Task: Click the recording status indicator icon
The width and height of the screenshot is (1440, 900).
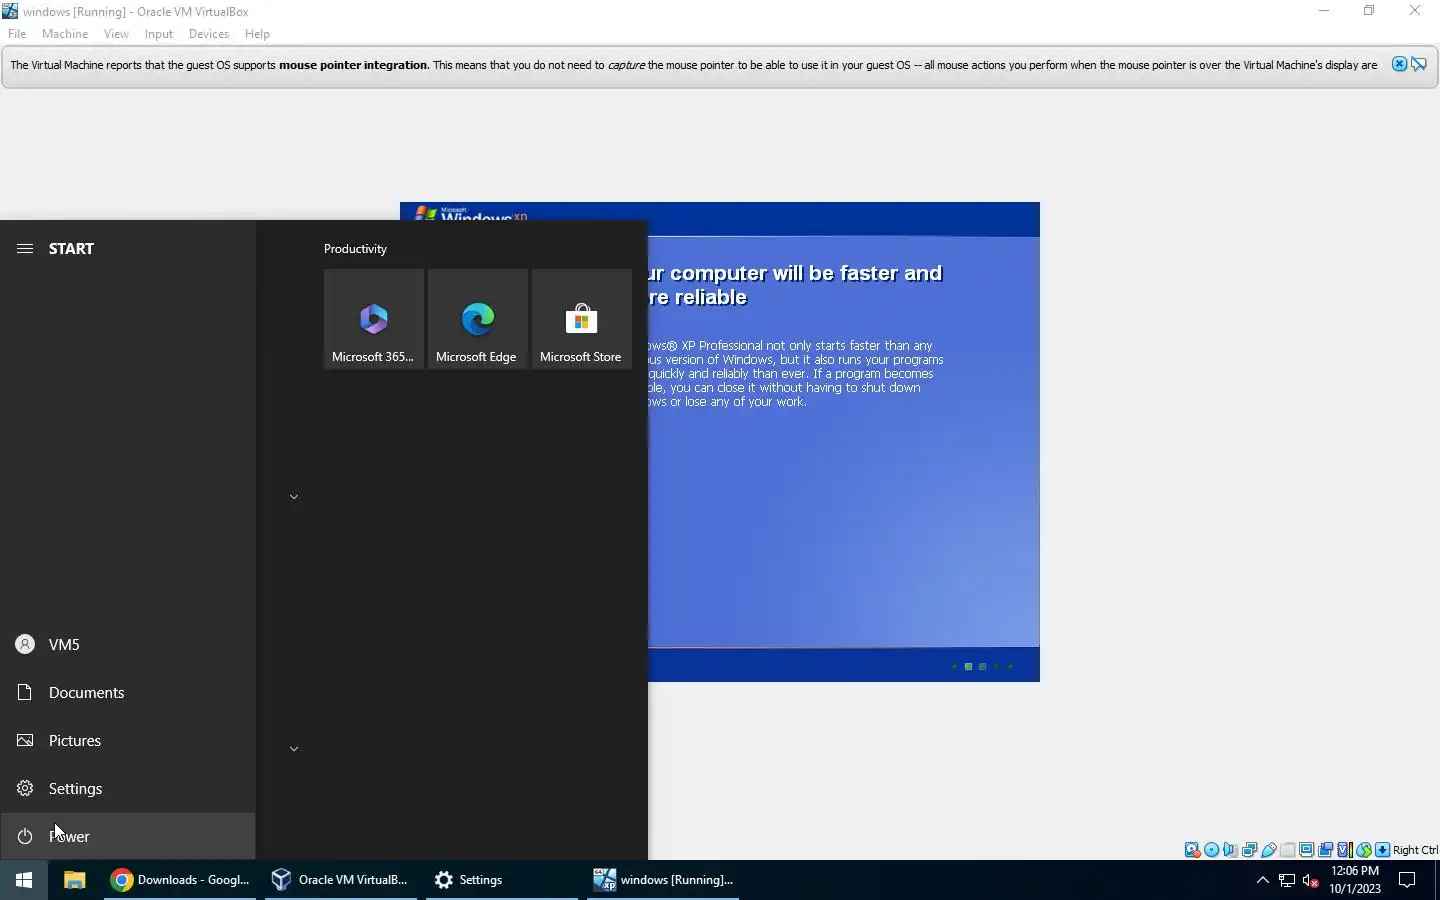Action: (1325, 850)
